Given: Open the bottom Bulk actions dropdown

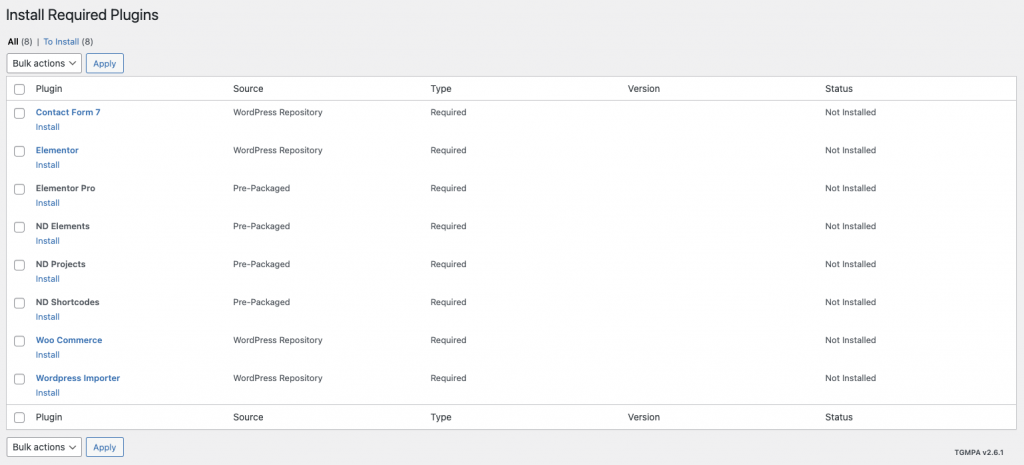Looking at the screenshot, I should 44,447.
